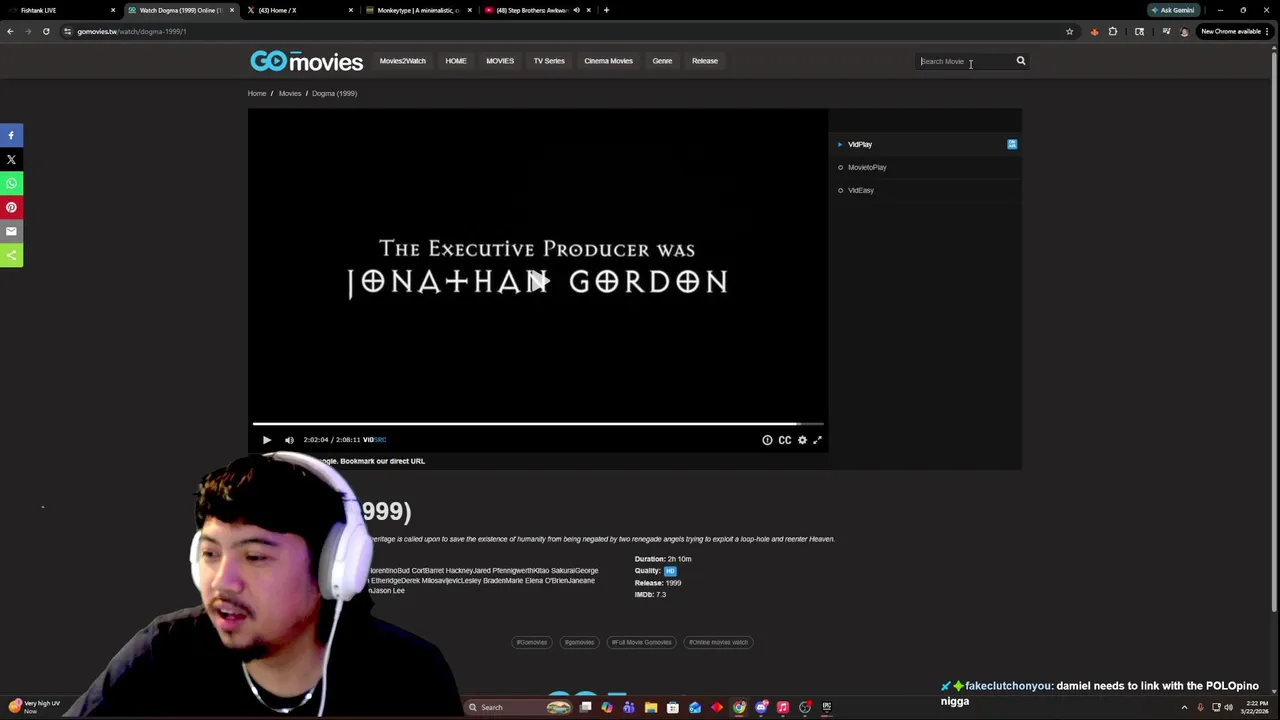Share the page on Pinterest
The width and height of the screenshot is (1280, 720).
point(11,207)
